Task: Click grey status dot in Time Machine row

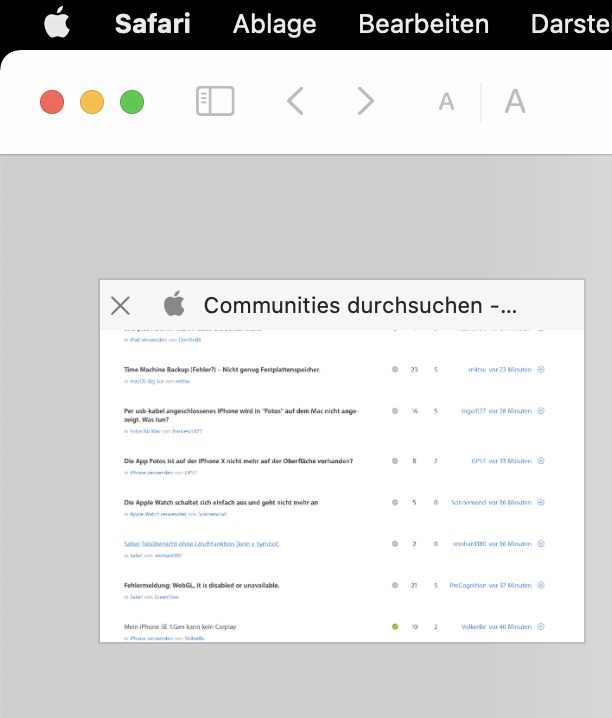Action: pyautogui.click(x=395, y=369)
